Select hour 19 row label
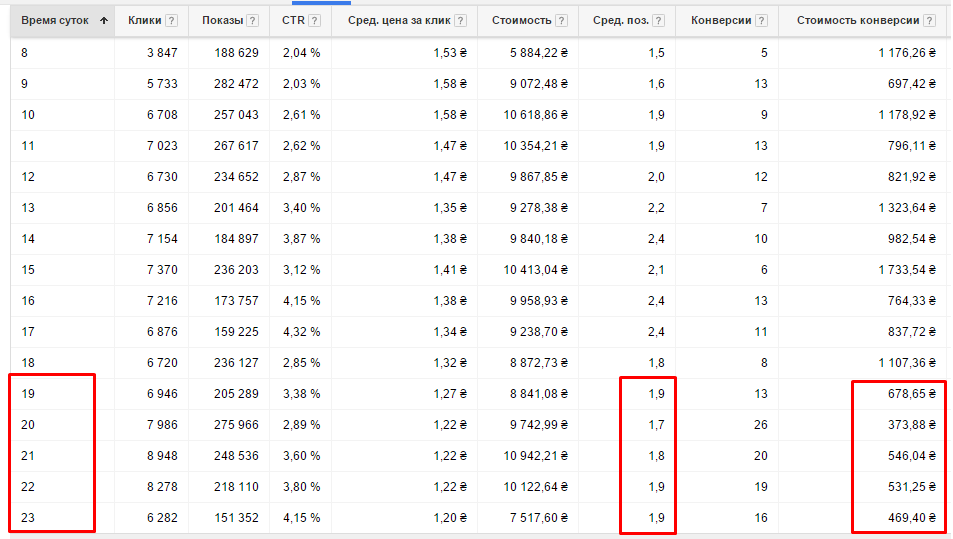The width and height of the screenshot is (953, 539). (x=28, y=394)
